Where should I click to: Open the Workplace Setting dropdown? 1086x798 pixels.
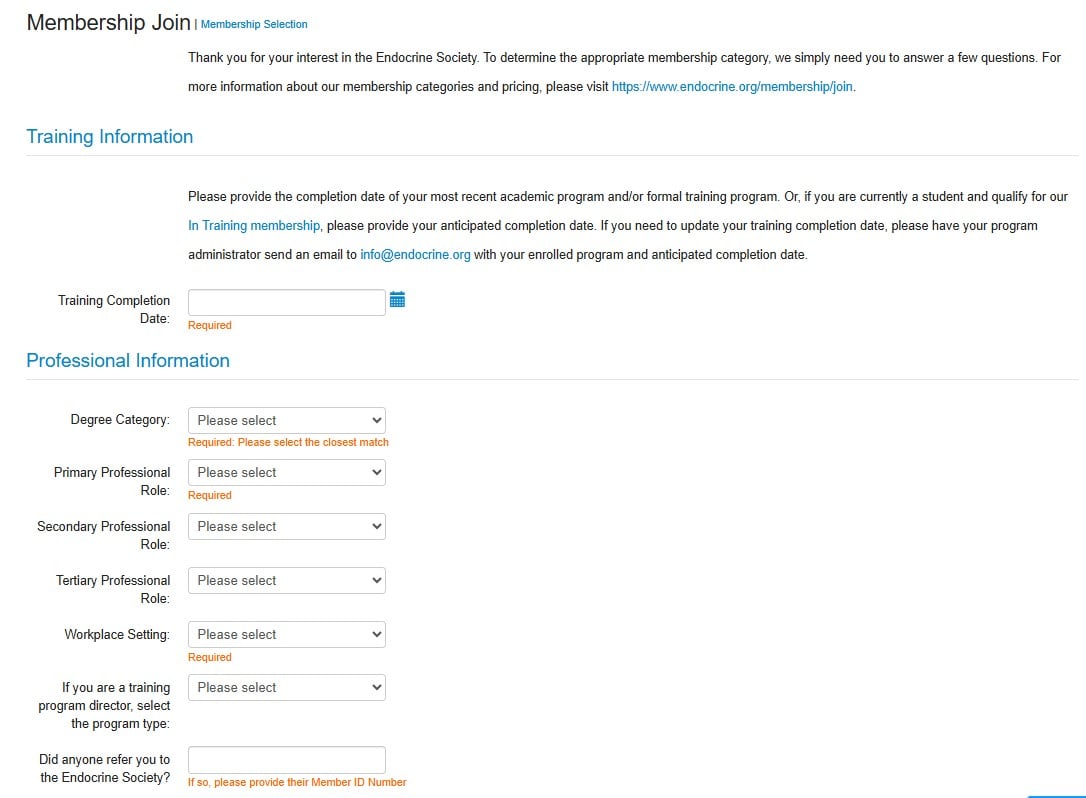(x=286, y=634)
